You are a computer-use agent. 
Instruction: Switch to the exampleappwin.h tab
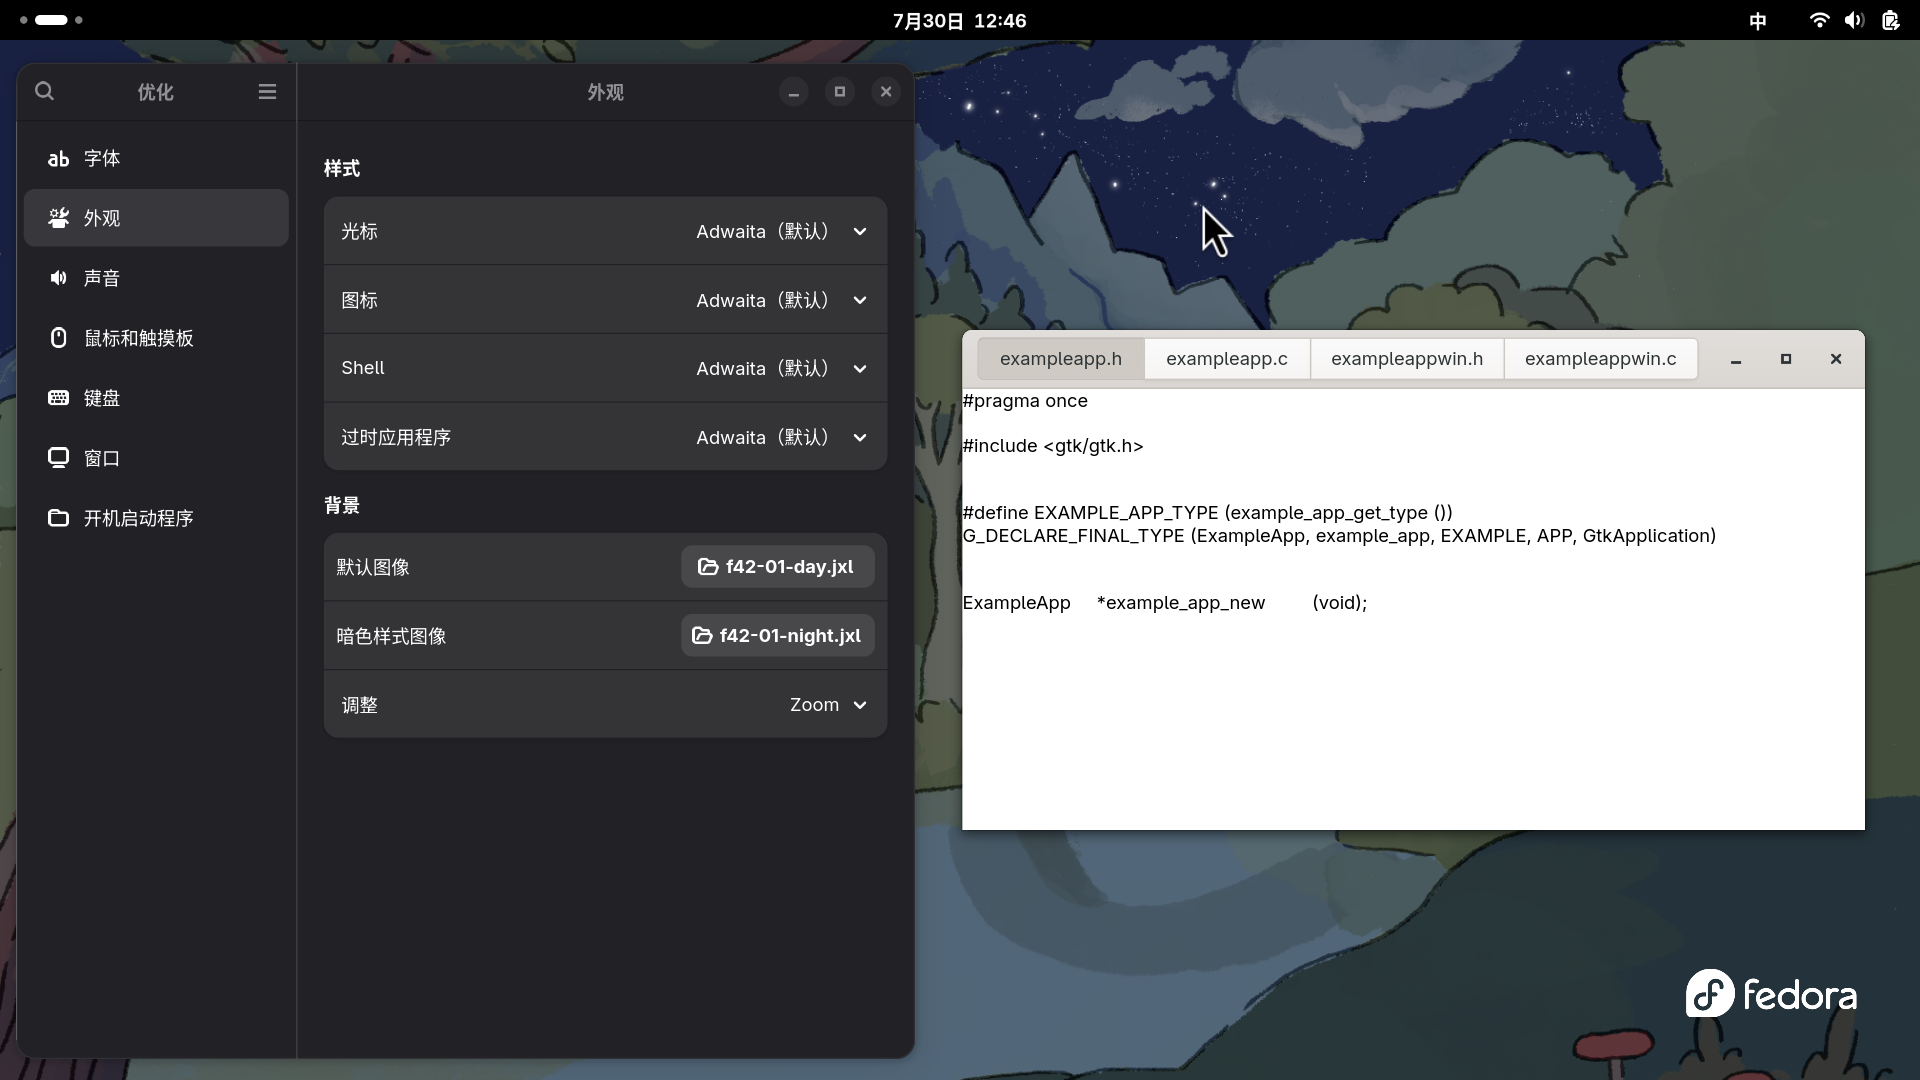(1406, 359)
